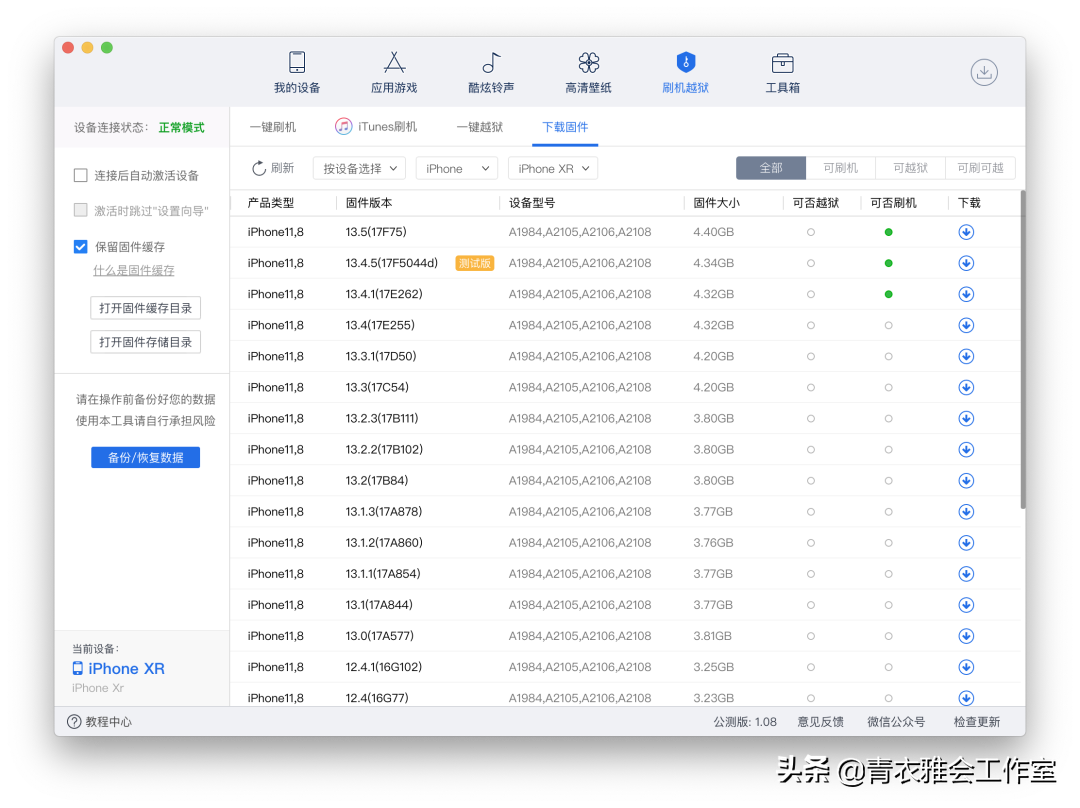Click 4.40GB size of firmware 13.5
The image size is (1080, 808).
pyautogui.click(x=714, y=232)
